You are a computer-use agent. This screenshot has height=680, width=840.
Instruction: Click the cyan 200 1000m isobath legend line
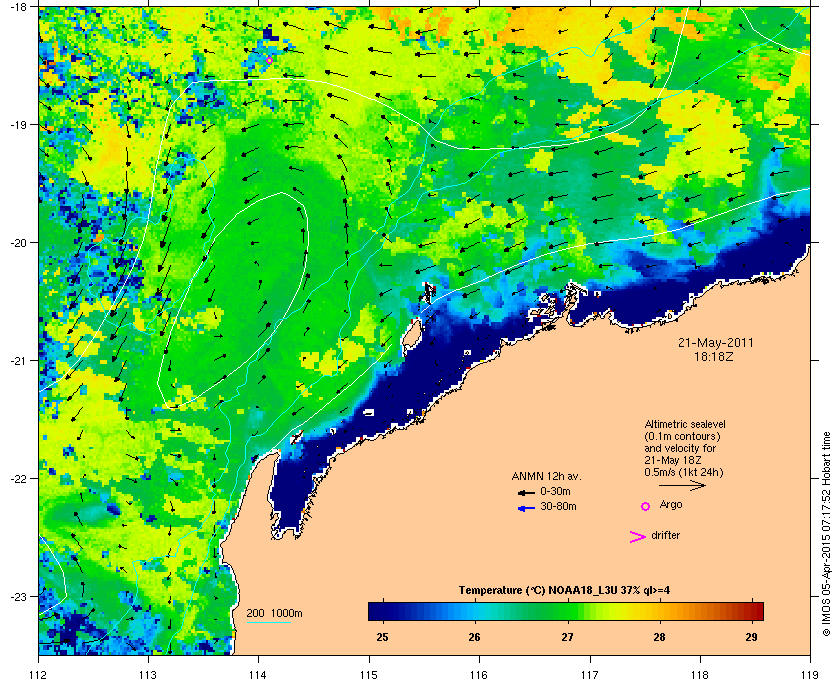268,622
